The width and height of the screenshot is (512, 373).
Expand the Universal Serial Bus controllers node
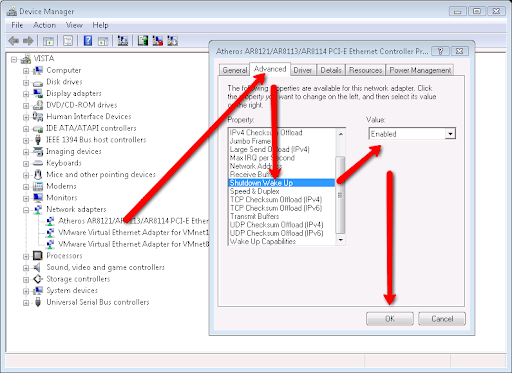pyautogui.click(x=26, y=303)
